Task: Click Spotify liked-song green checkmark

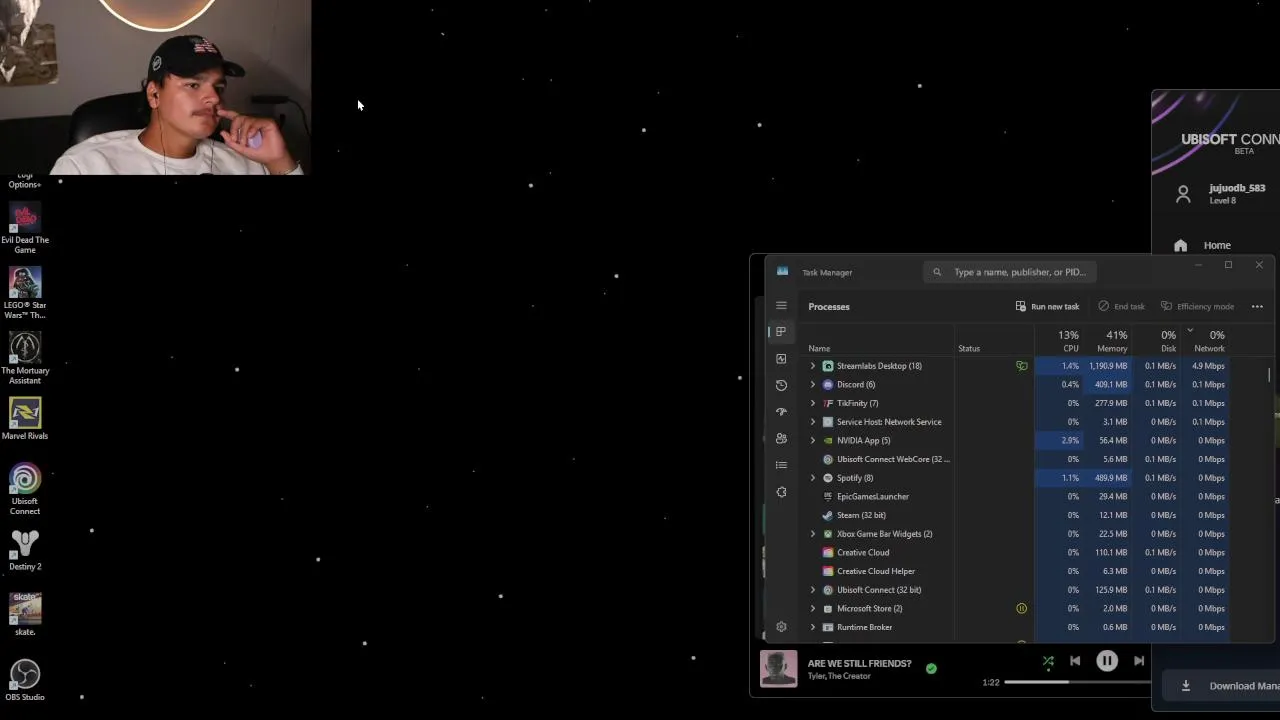Action: click(931, 668)
